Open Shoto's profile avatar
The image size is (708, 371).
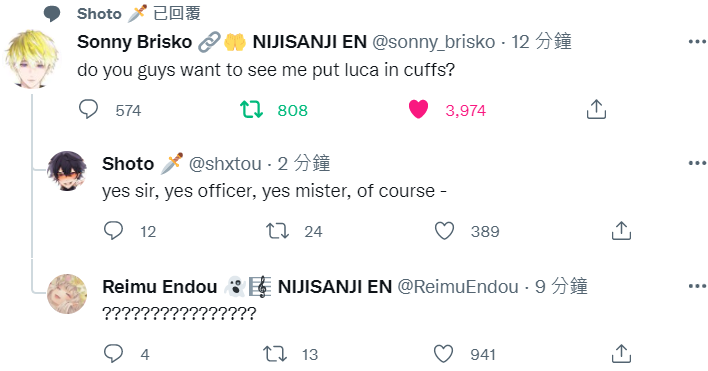pyautogui.click(x=67, y=171)
